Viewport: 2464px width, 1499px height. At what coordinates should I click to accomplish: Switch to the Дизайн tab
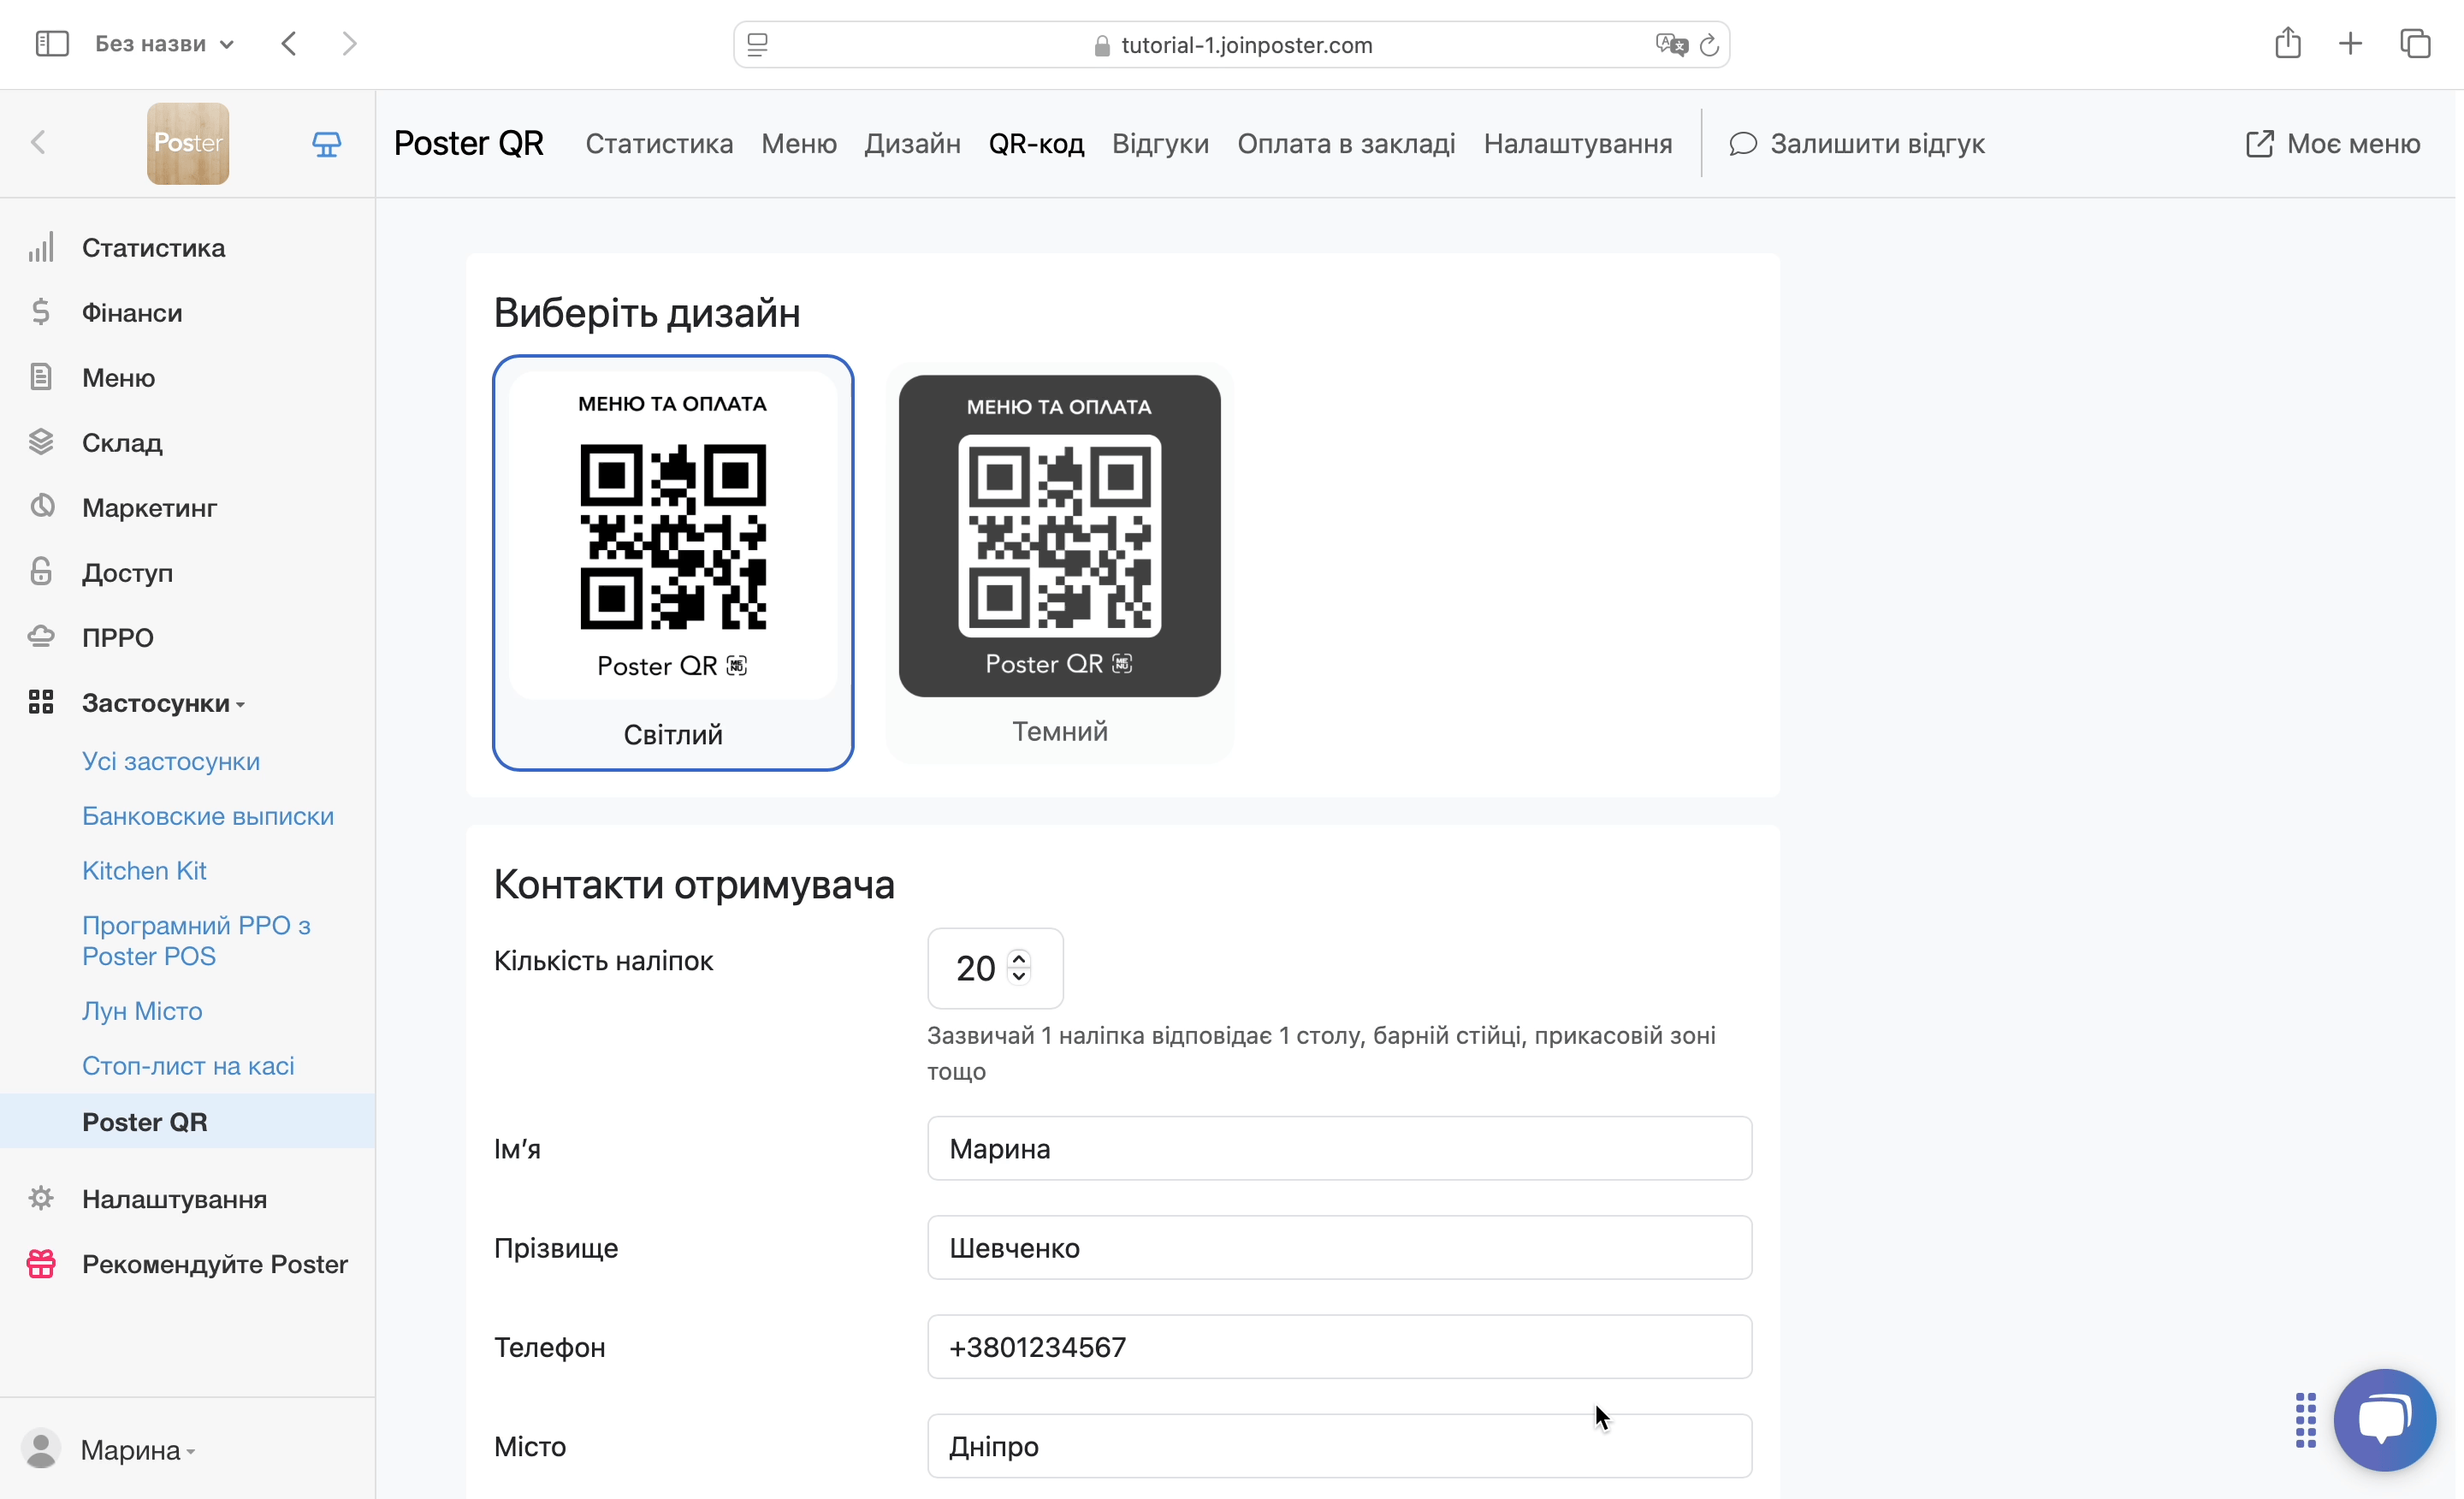tap(912, 144)
